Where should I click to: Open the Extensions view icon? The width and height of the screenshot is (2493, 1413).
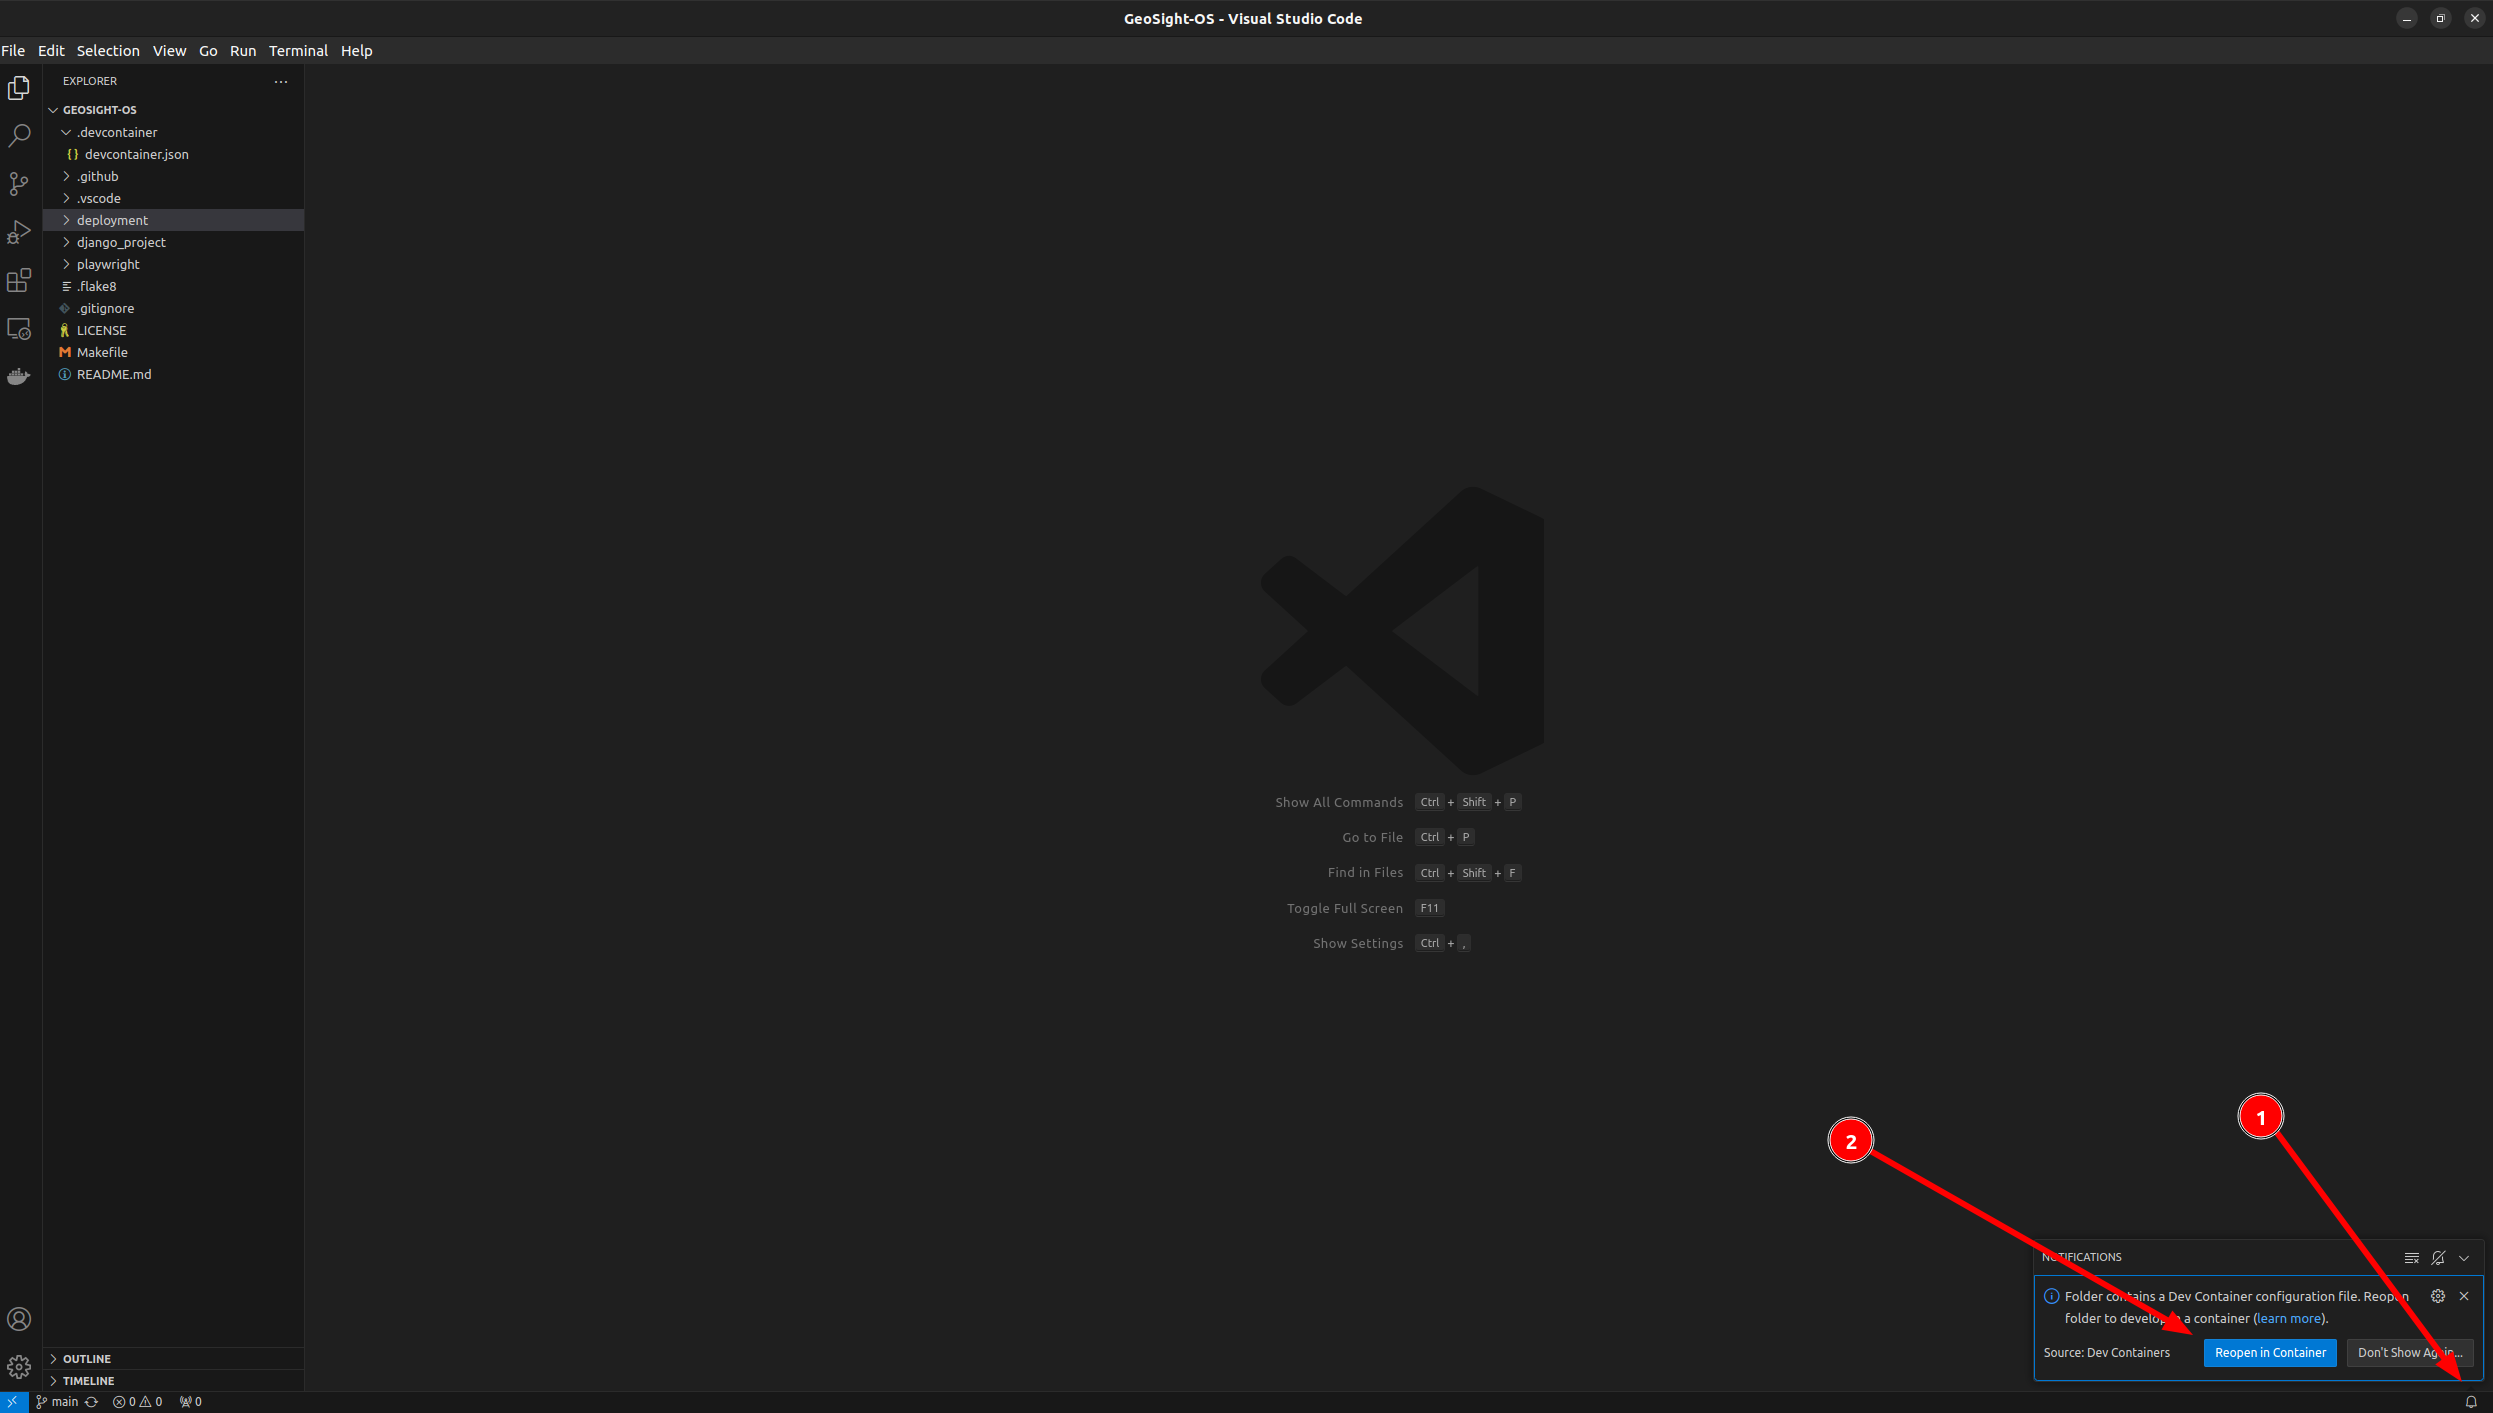tap(19, 280)
